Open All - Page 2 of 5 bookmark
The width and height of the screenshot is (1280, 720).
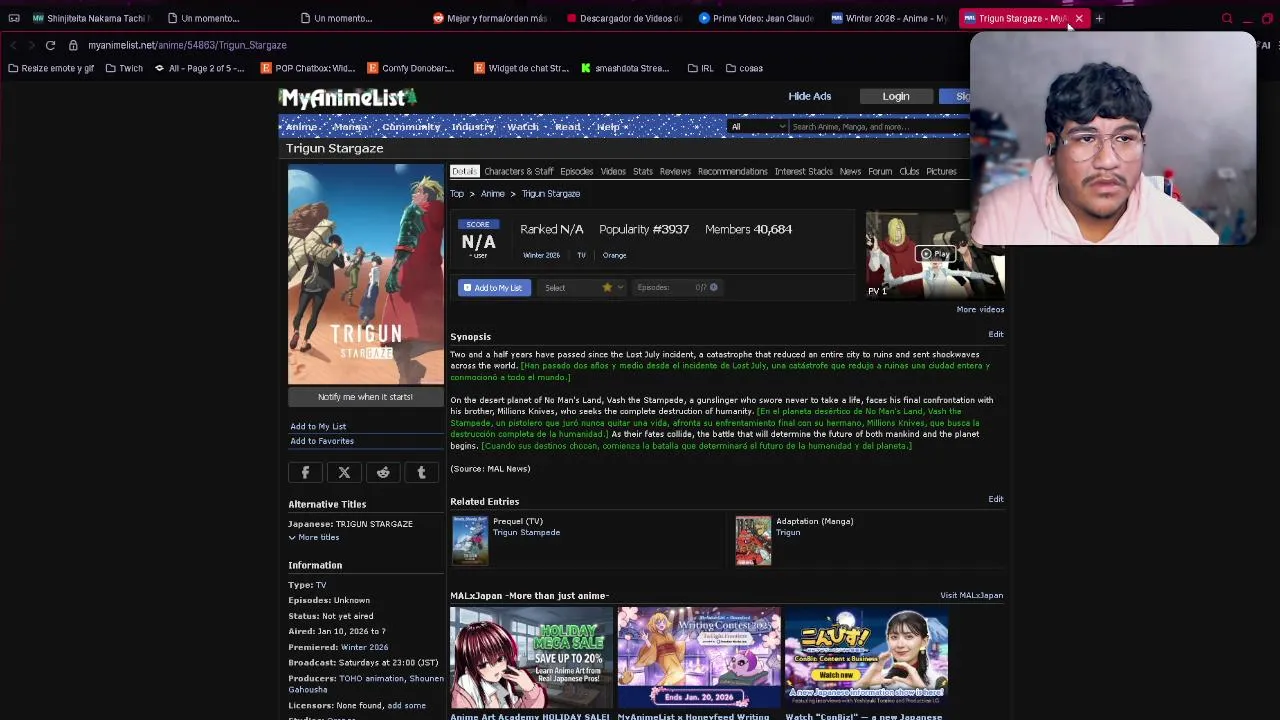199,68
